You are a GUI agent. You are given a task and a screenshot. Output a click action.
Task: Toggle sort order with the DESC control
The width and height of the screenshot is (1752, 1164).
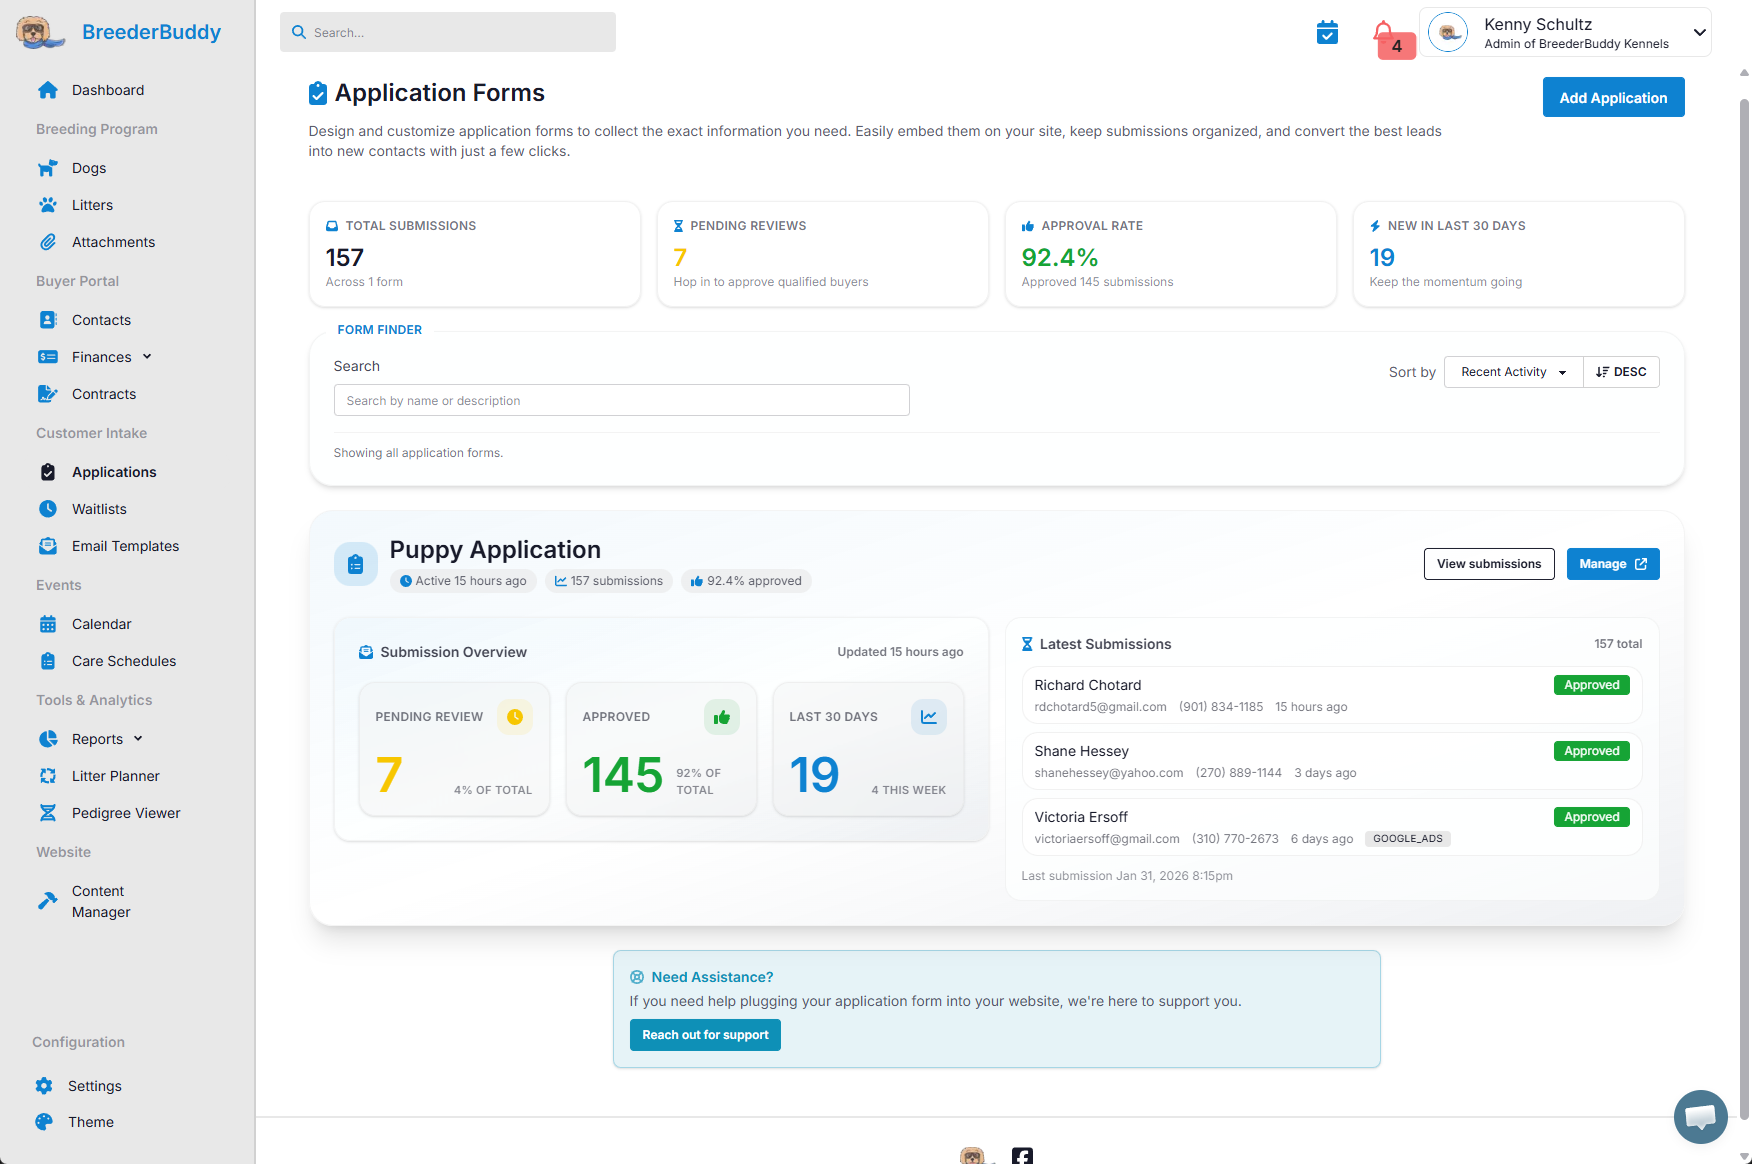1620,371
